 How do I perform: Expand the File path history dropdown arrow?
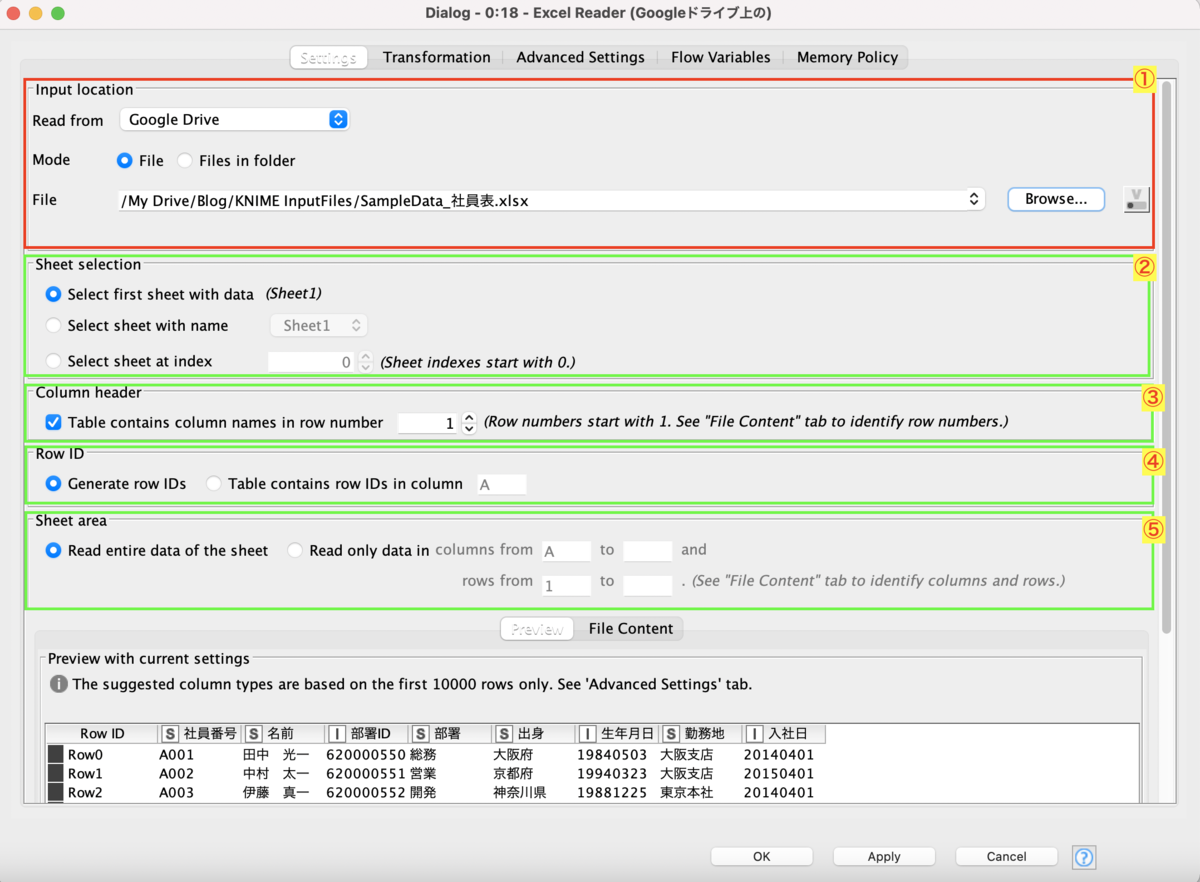point(974,200)
